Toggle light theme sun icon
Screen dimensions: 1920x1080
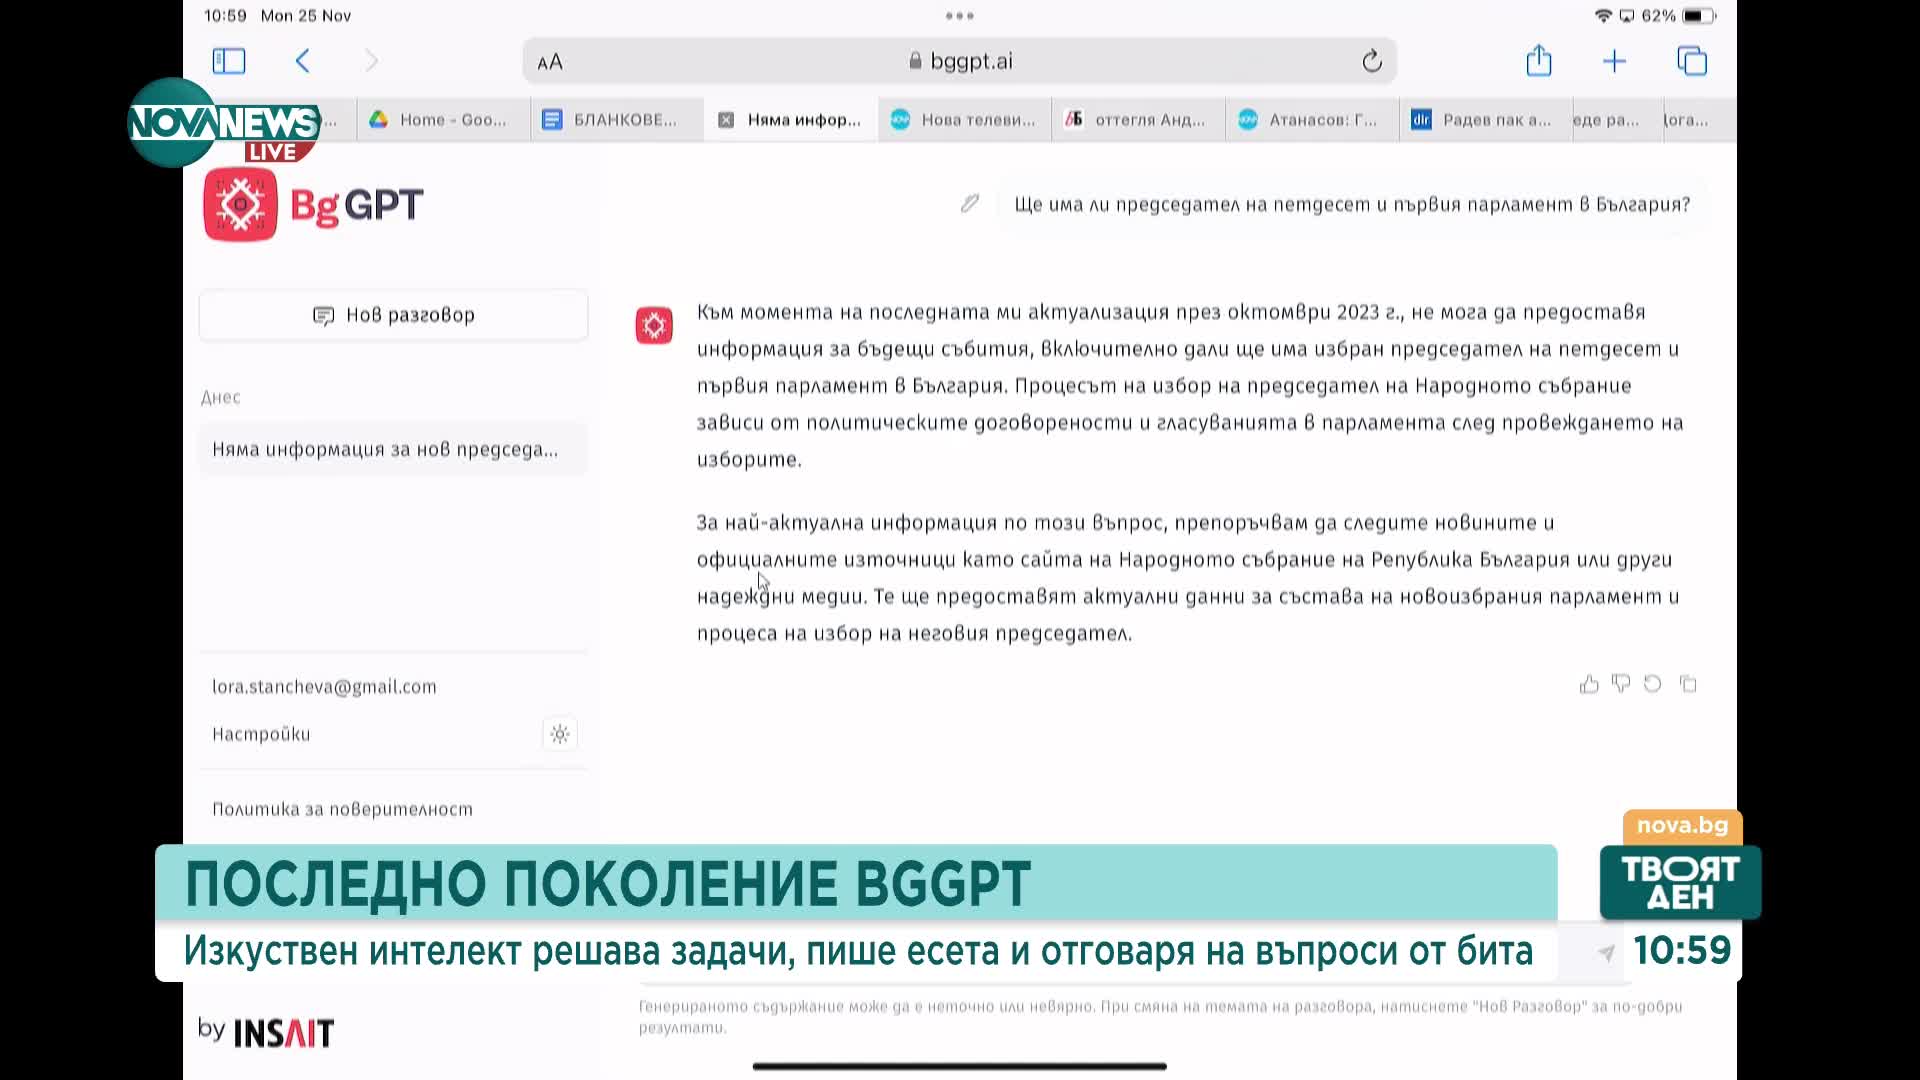(560, 734)
